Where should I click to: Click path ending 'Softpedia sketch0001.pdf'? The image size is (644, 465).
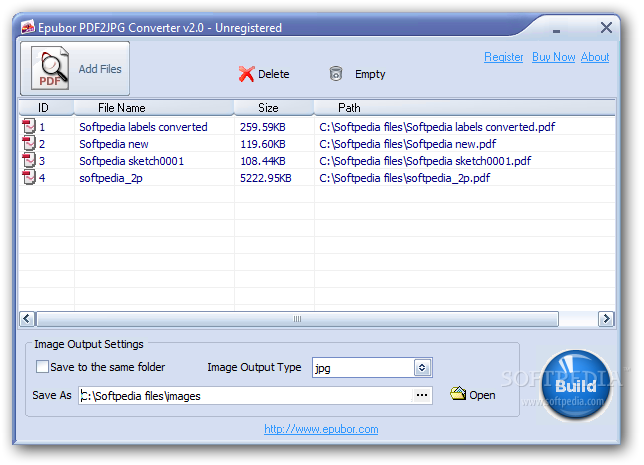pos(425,161)
